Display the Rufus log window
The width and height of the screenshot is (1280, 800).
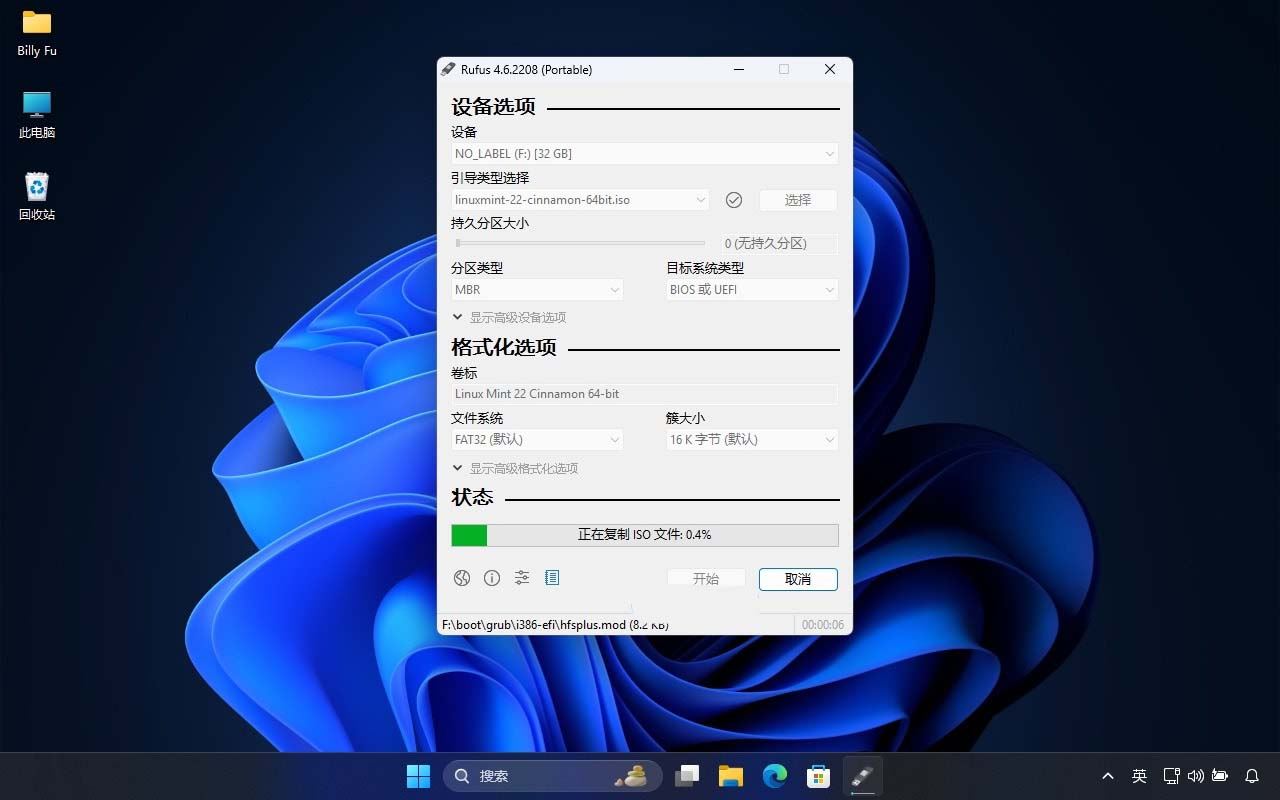(x=551, y=578)
